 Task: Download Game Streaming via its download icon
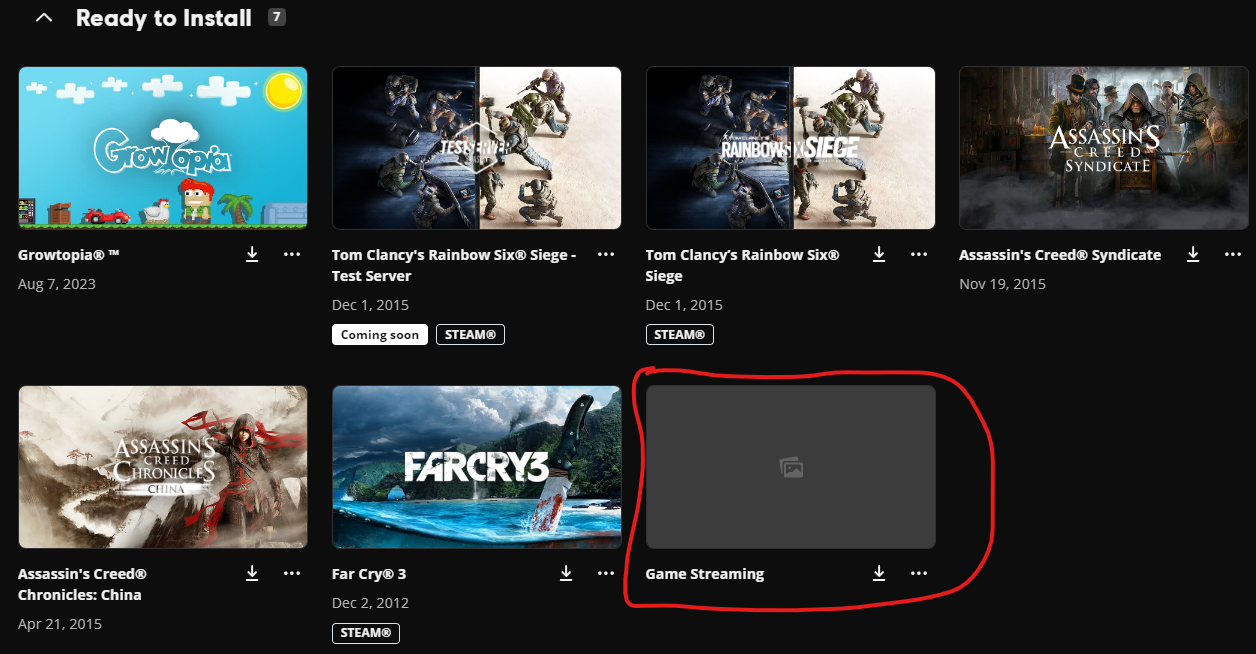click(879, 573)
